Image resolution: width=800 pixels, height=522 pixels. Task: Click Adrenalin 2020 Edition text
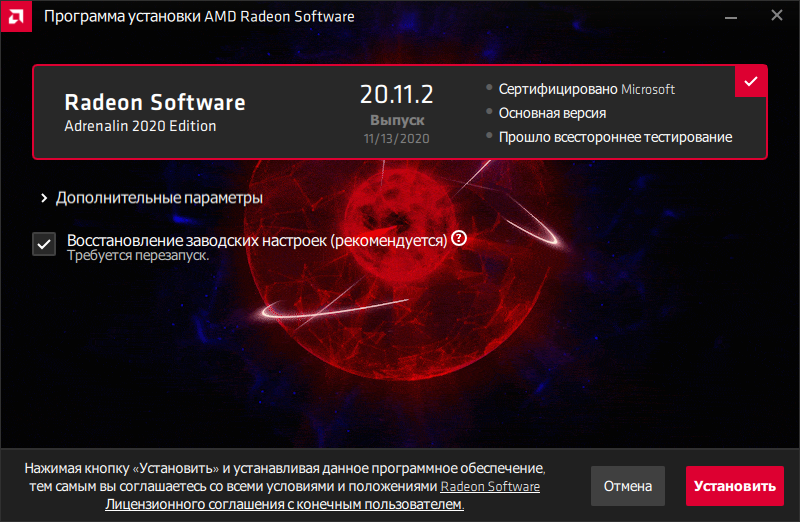140,126
